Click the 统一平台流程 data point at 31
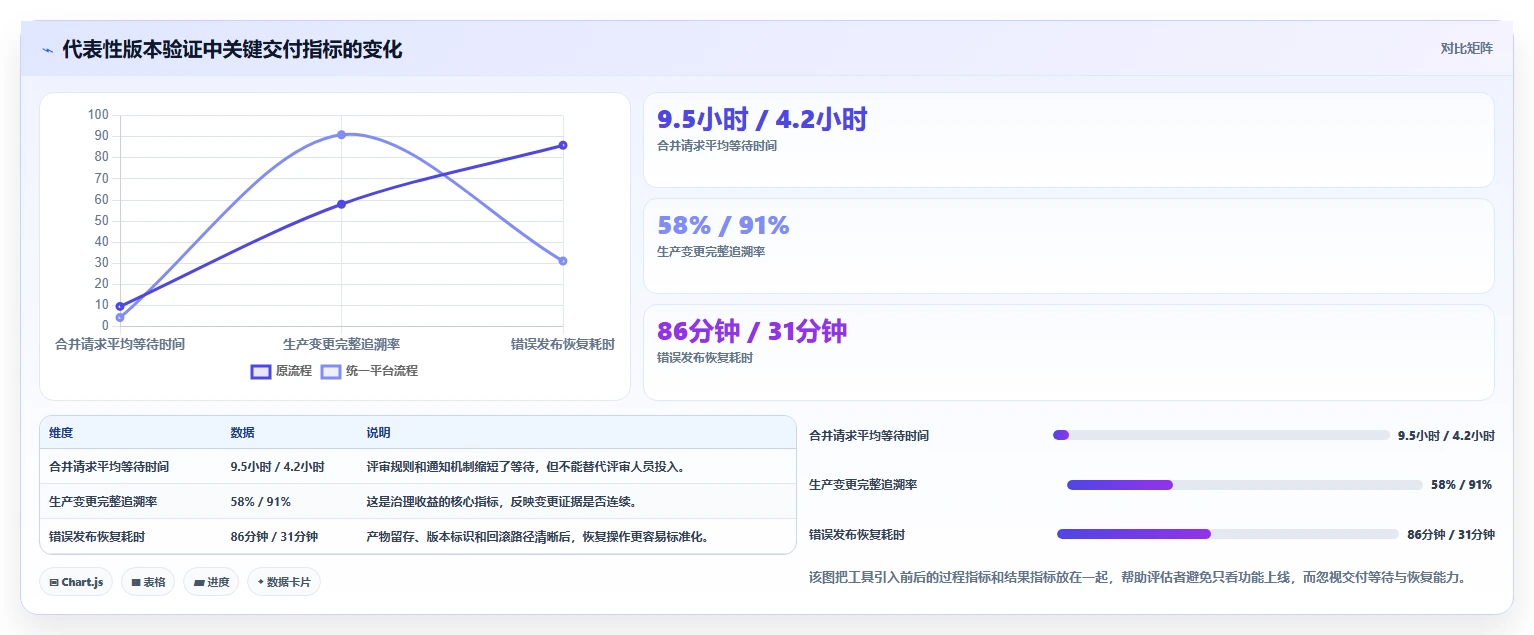This screenshot has height=635, width=1534. point(563,261)
